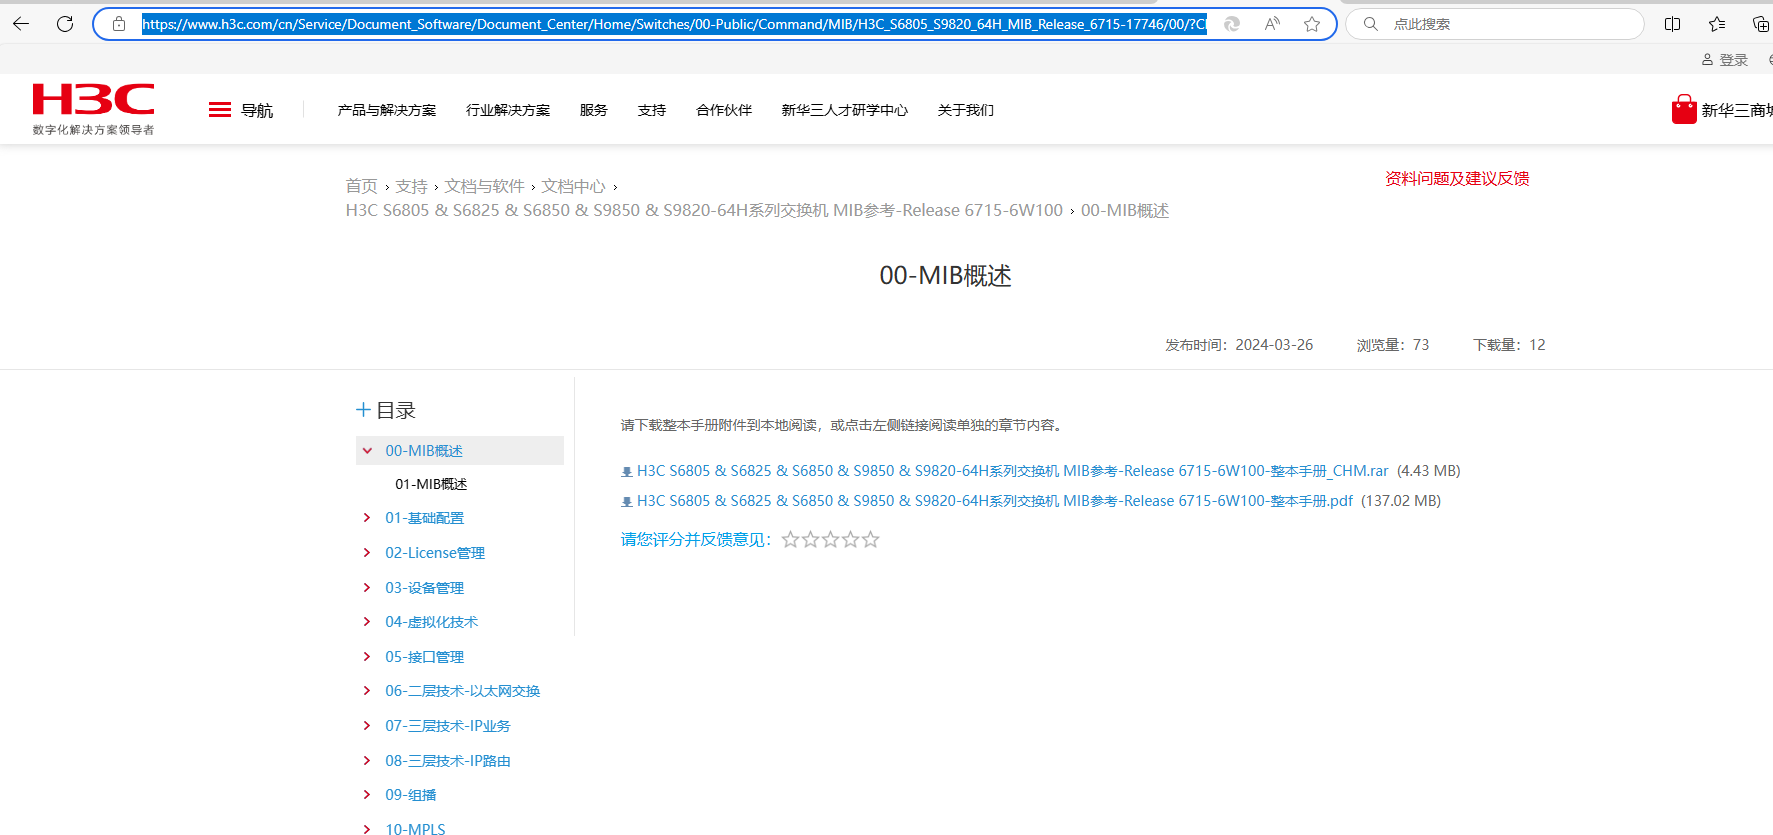Open the 资料问题及建议反馈 feedback link
The width and height of the screenshot is (1773, 835).
[1457, 179]
